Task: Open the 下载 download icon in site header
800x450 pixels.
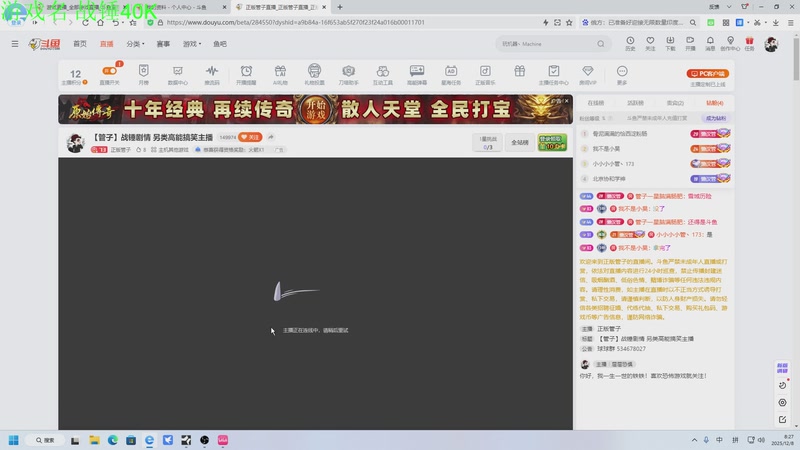Action: [670, 43]
